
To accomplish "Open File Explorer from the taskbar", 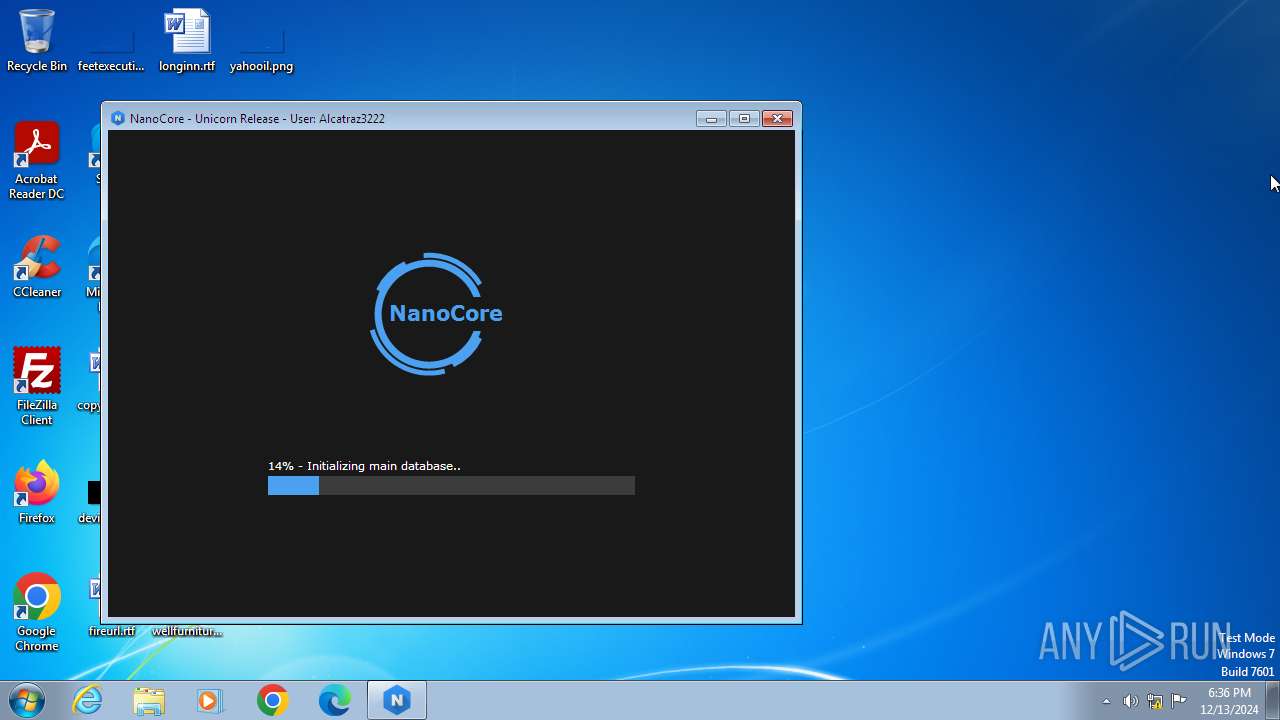I will click(149, 700).
